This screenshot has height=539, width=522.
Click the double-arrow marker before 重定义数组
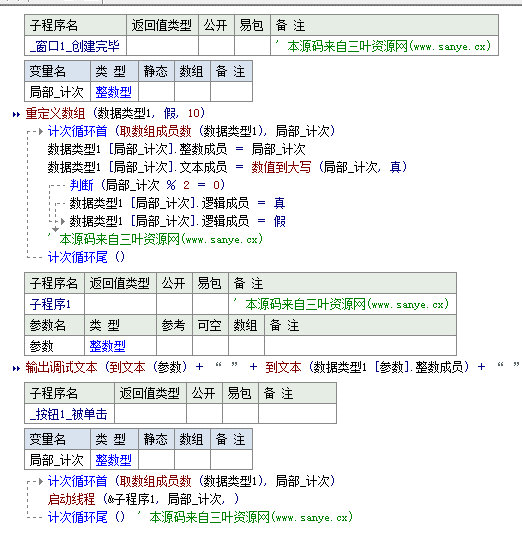(x=16, y=114)
